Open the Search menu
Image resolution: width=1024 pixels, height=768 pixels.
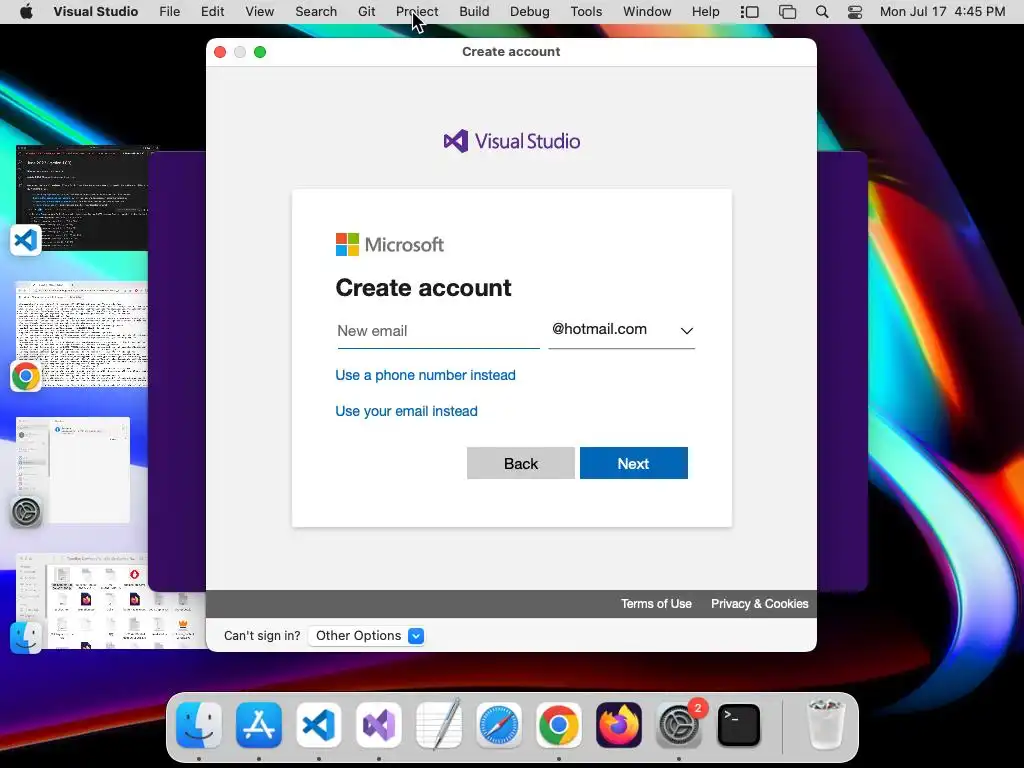pyautogui.click(x=316, y=12)
